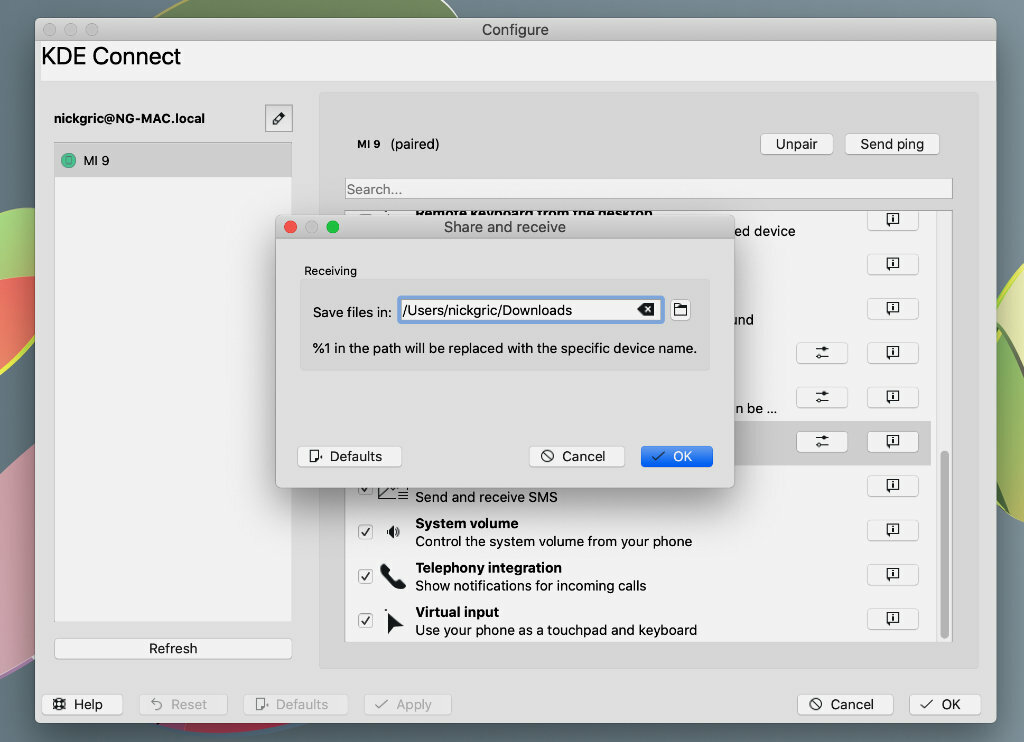Open info for Remote keyboard plugin
This screenshot has width=1024, height=742.
click(x=893, y=220)
